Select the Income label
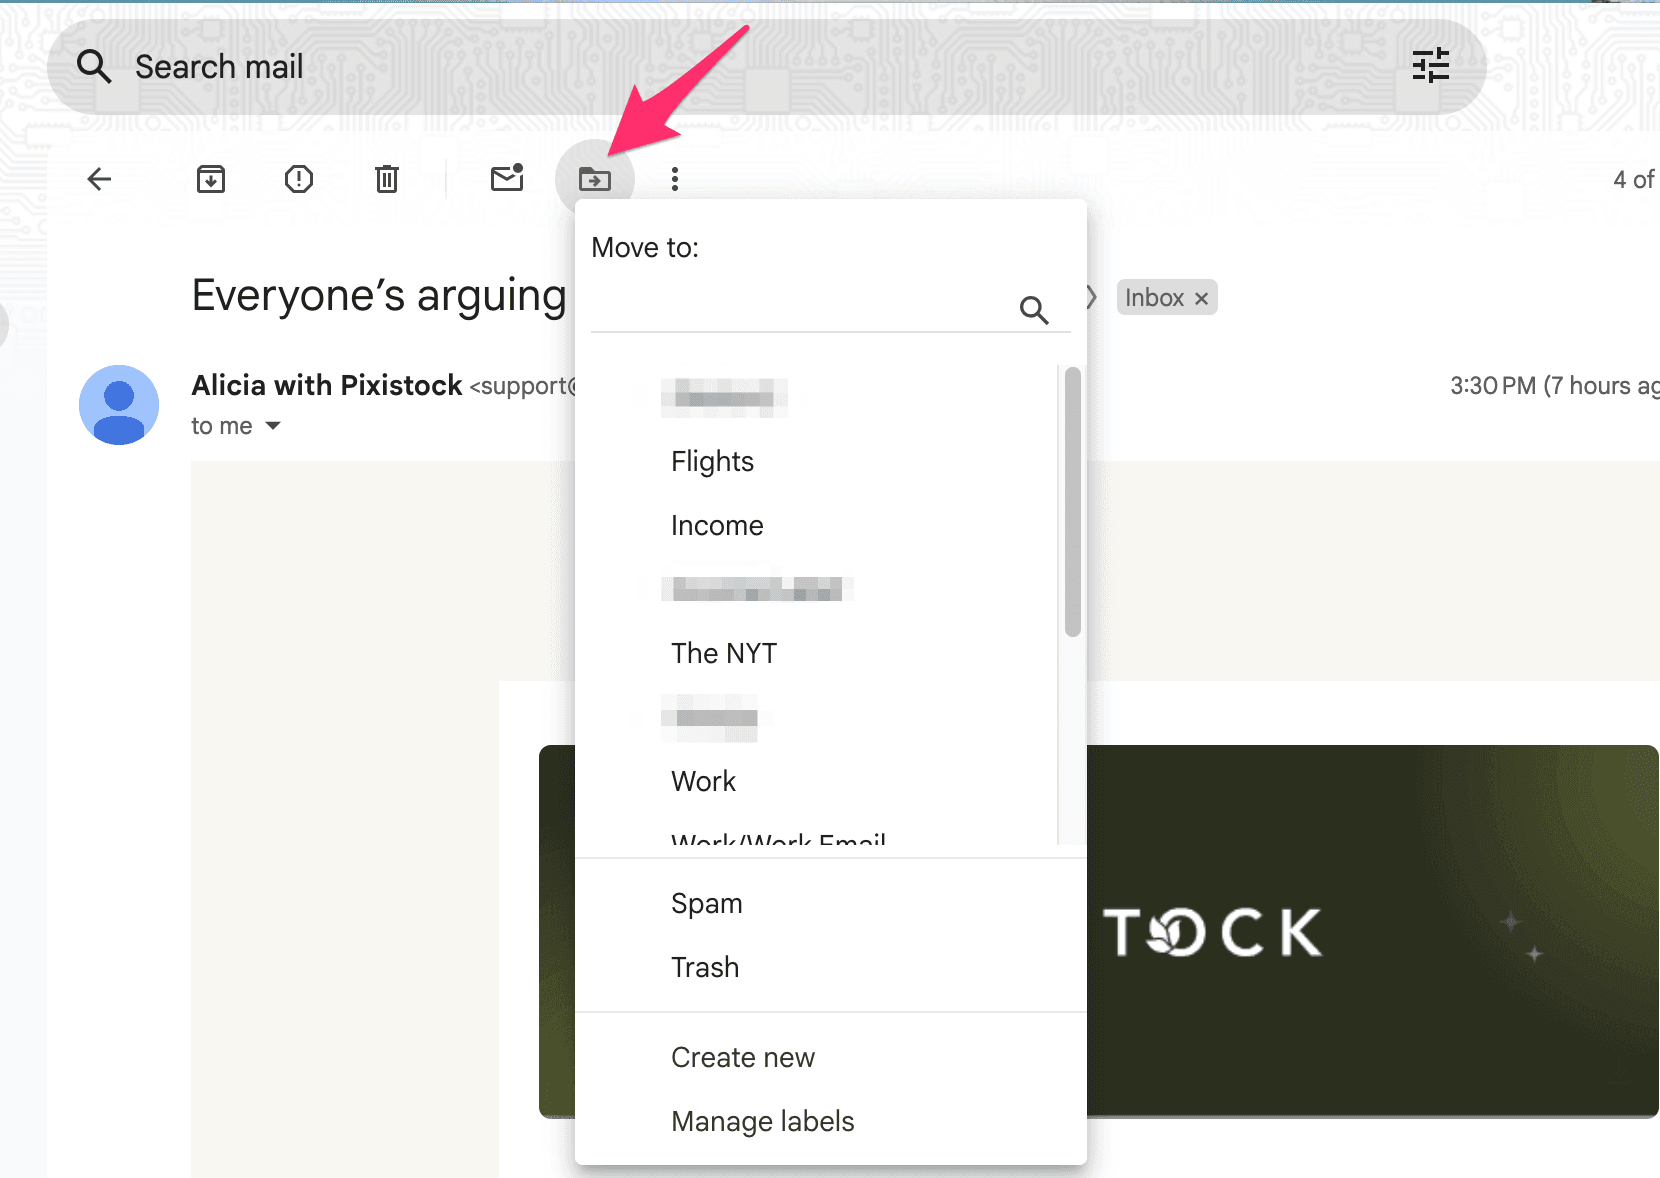1660x1178 pixels. coord(717,524)
